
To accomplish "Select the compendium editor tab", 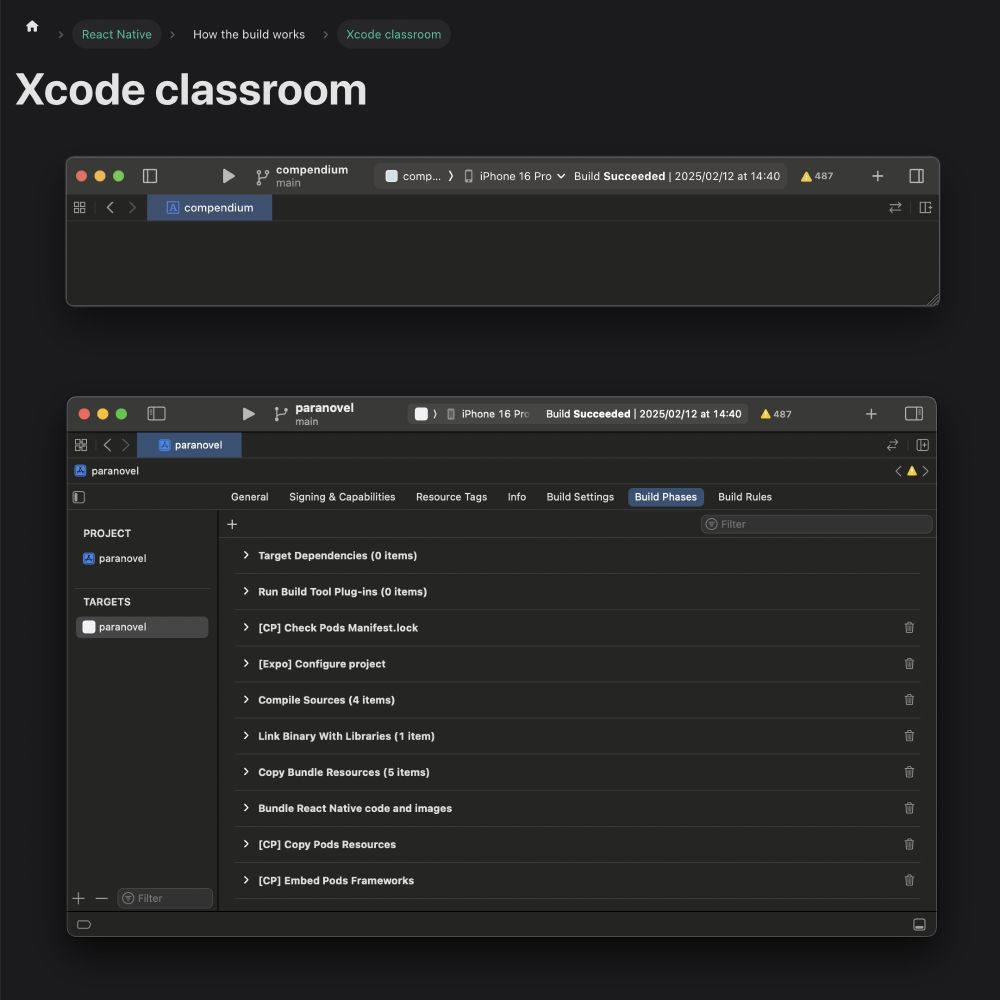I will 210,208.
